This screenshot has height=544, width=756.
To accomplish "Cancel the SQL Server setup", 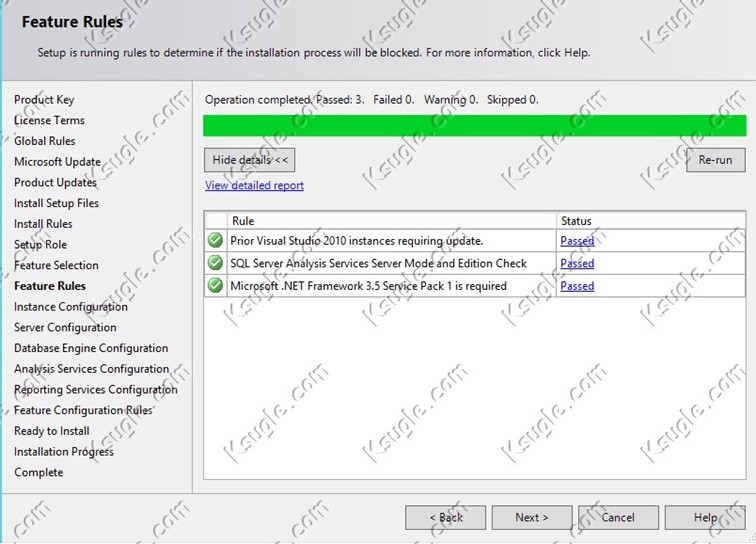I will click(619, 517).
